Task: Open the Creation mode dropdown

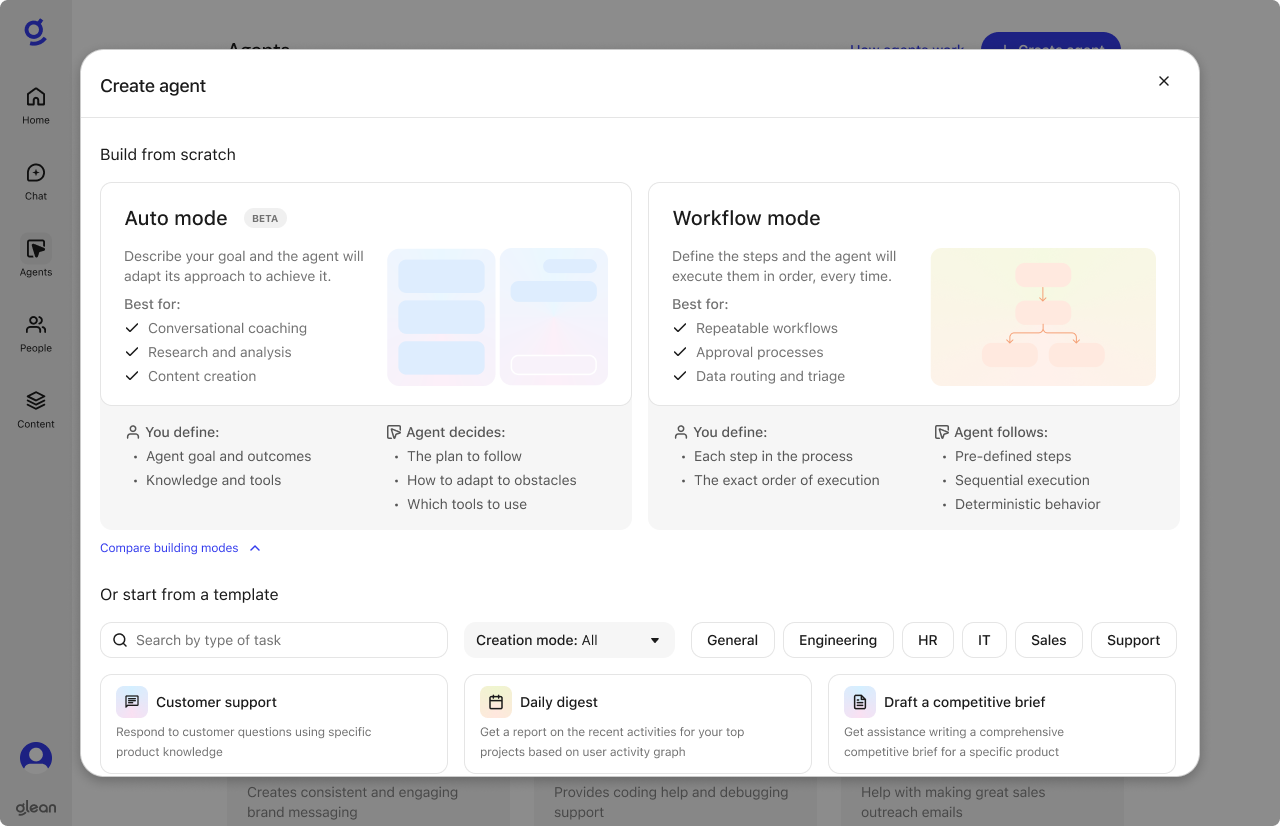Action: [569, 640]
